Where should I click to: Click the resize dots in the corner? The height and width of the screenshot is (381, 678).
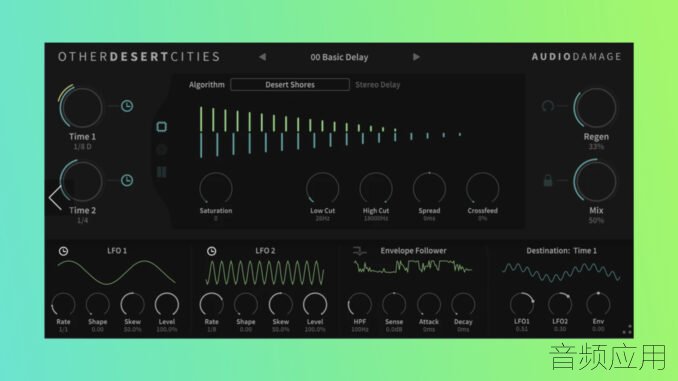point(627,330)
